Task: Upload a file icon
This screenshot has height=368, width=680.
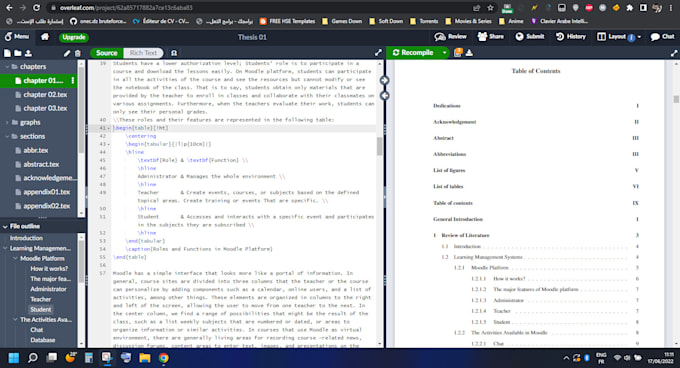Action: (x=28, y=53)
